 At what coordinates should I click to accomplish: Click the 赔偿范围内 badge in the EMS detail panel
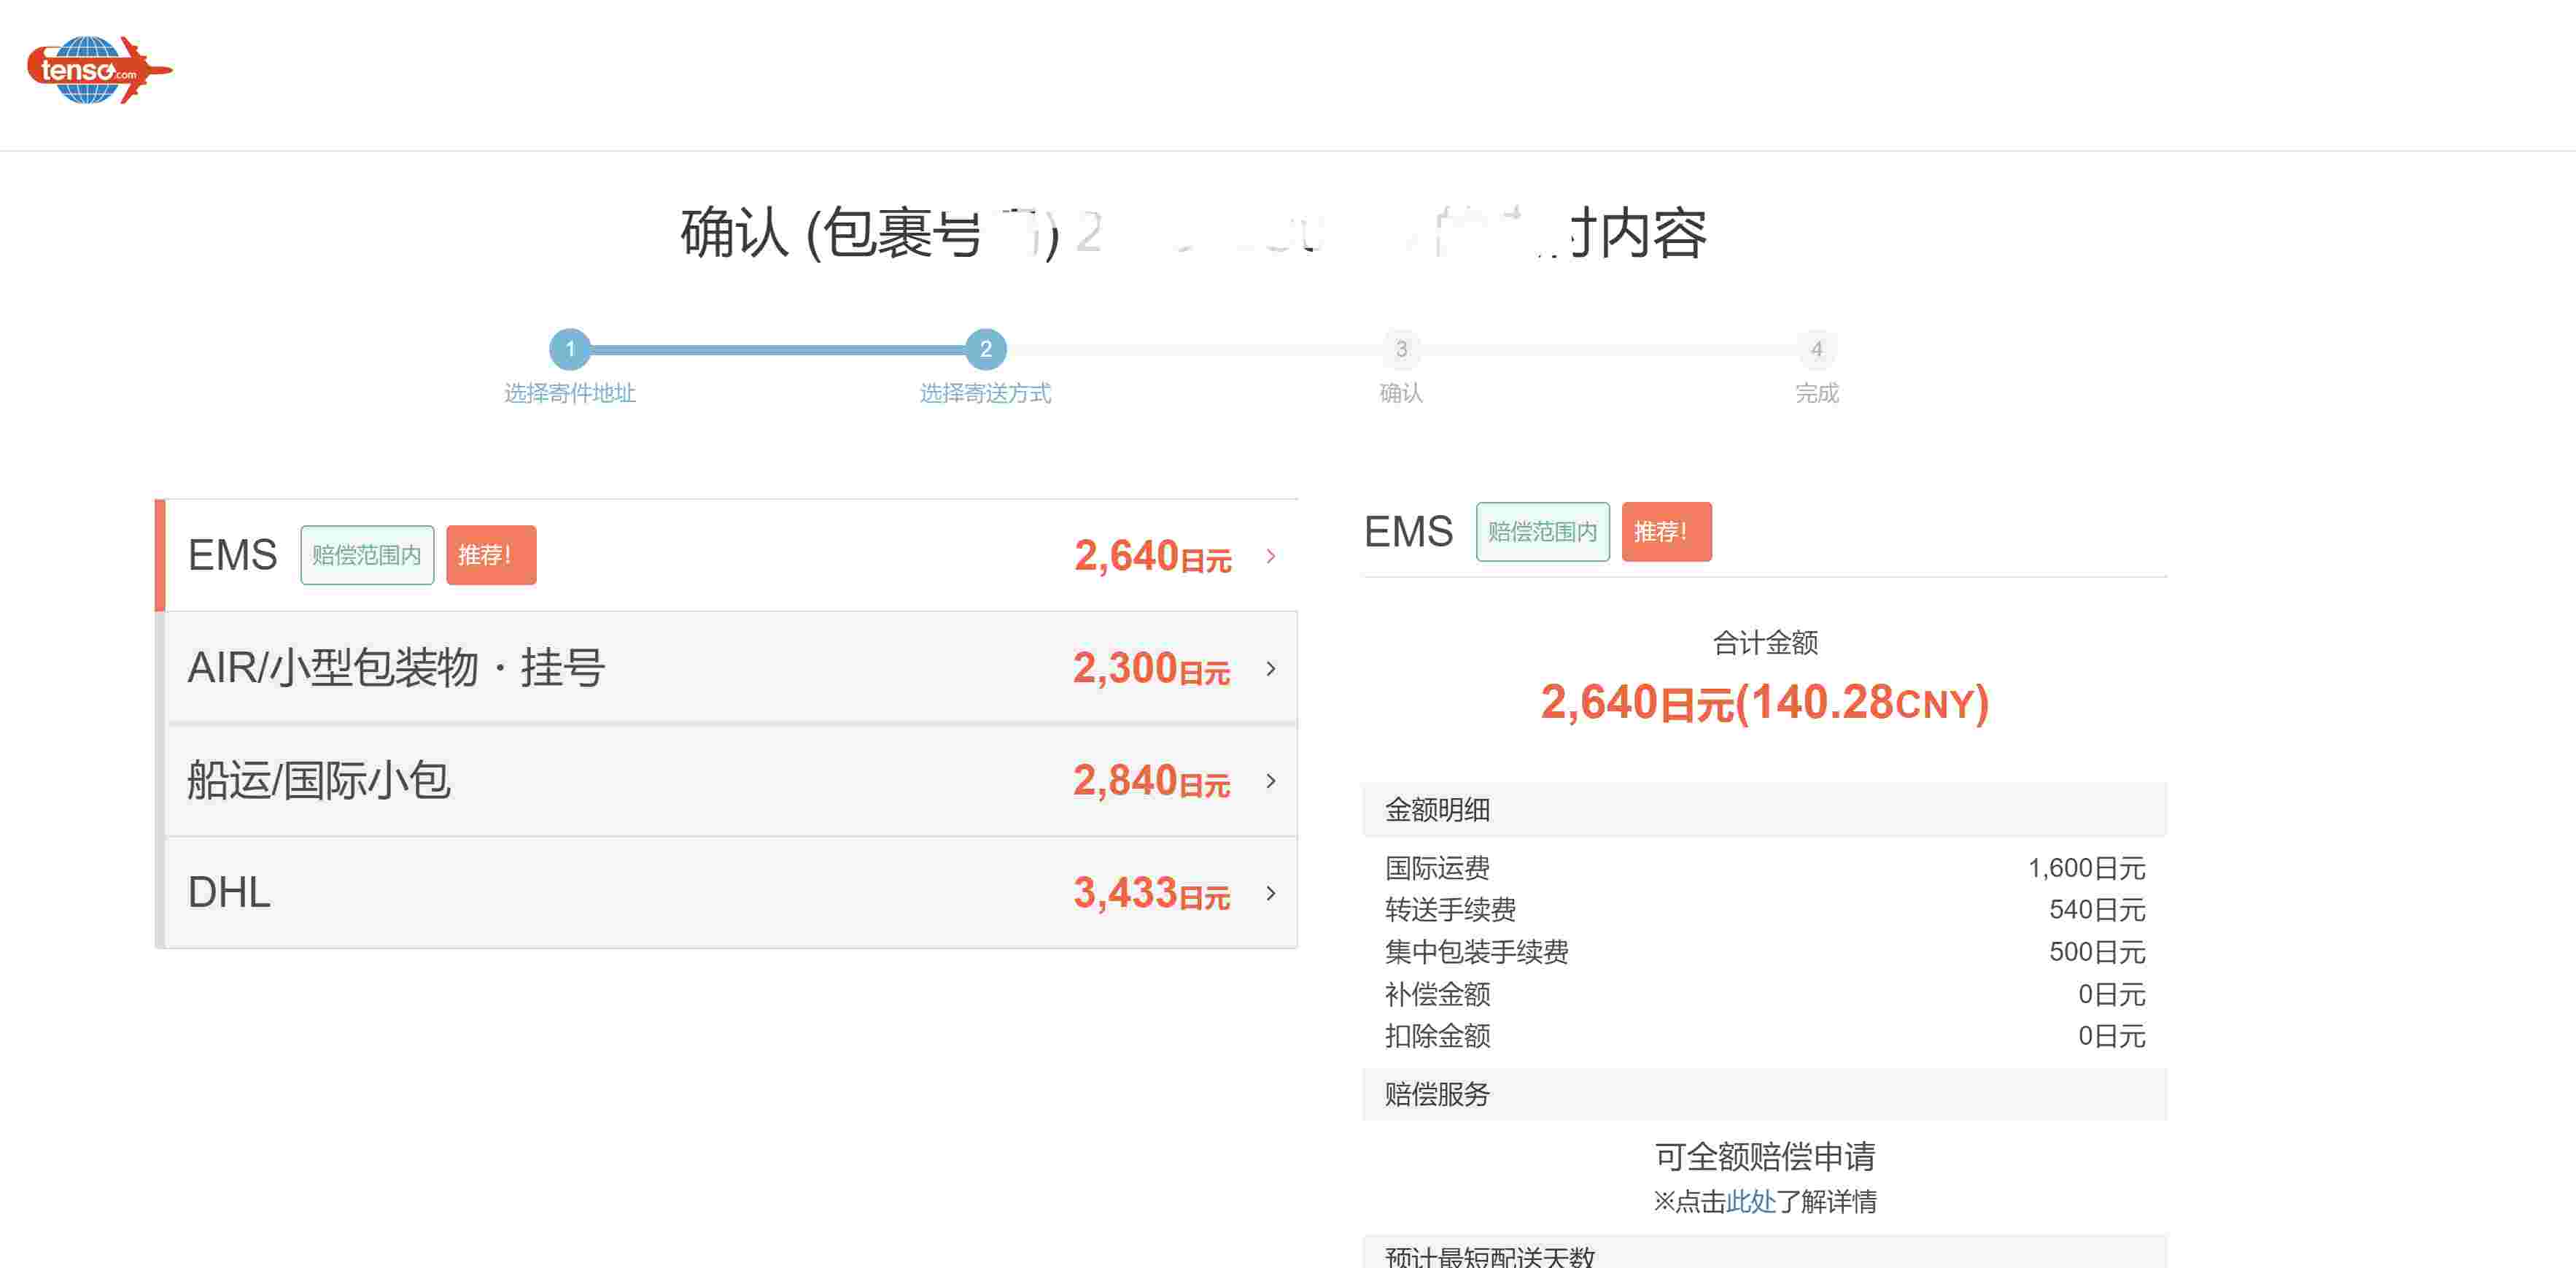pyautogui.click(x=1543, y=532)
